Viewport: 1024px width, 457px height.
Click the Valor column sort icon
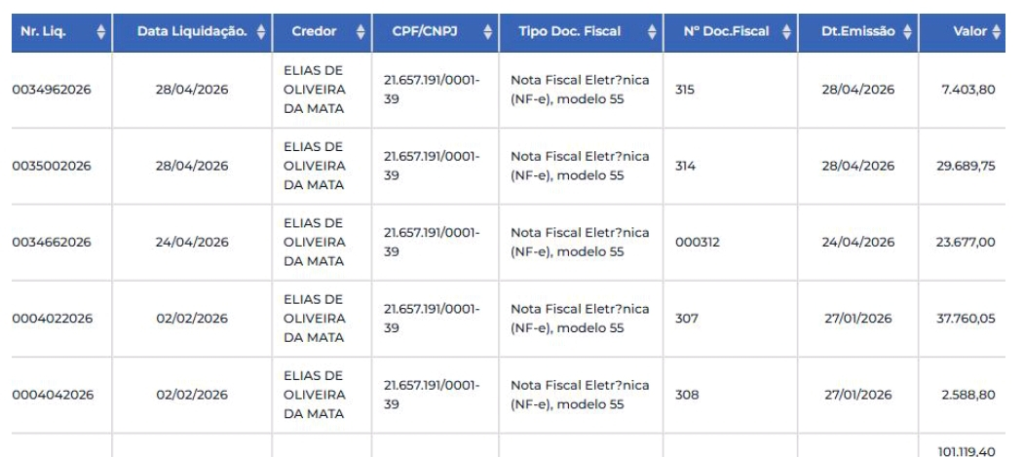[x=996, y=32]
